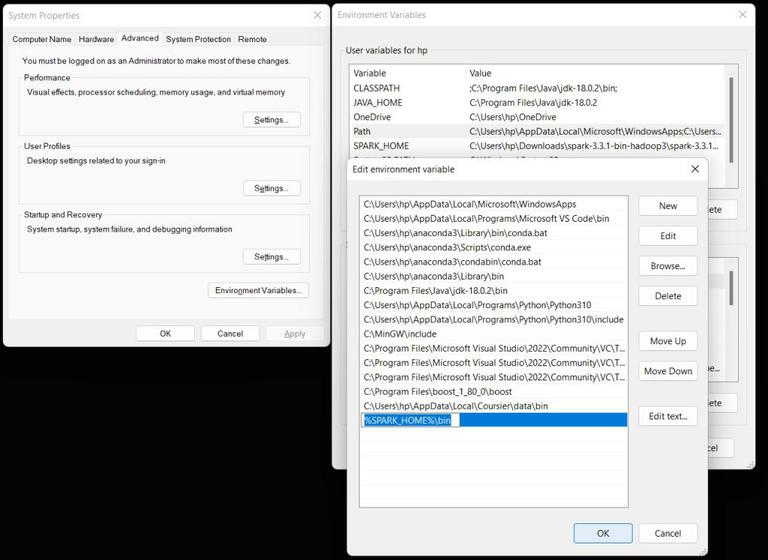Screen dimensions: 768x560
Task: Select the Path user variable row
Action: (x=537, y=131)
